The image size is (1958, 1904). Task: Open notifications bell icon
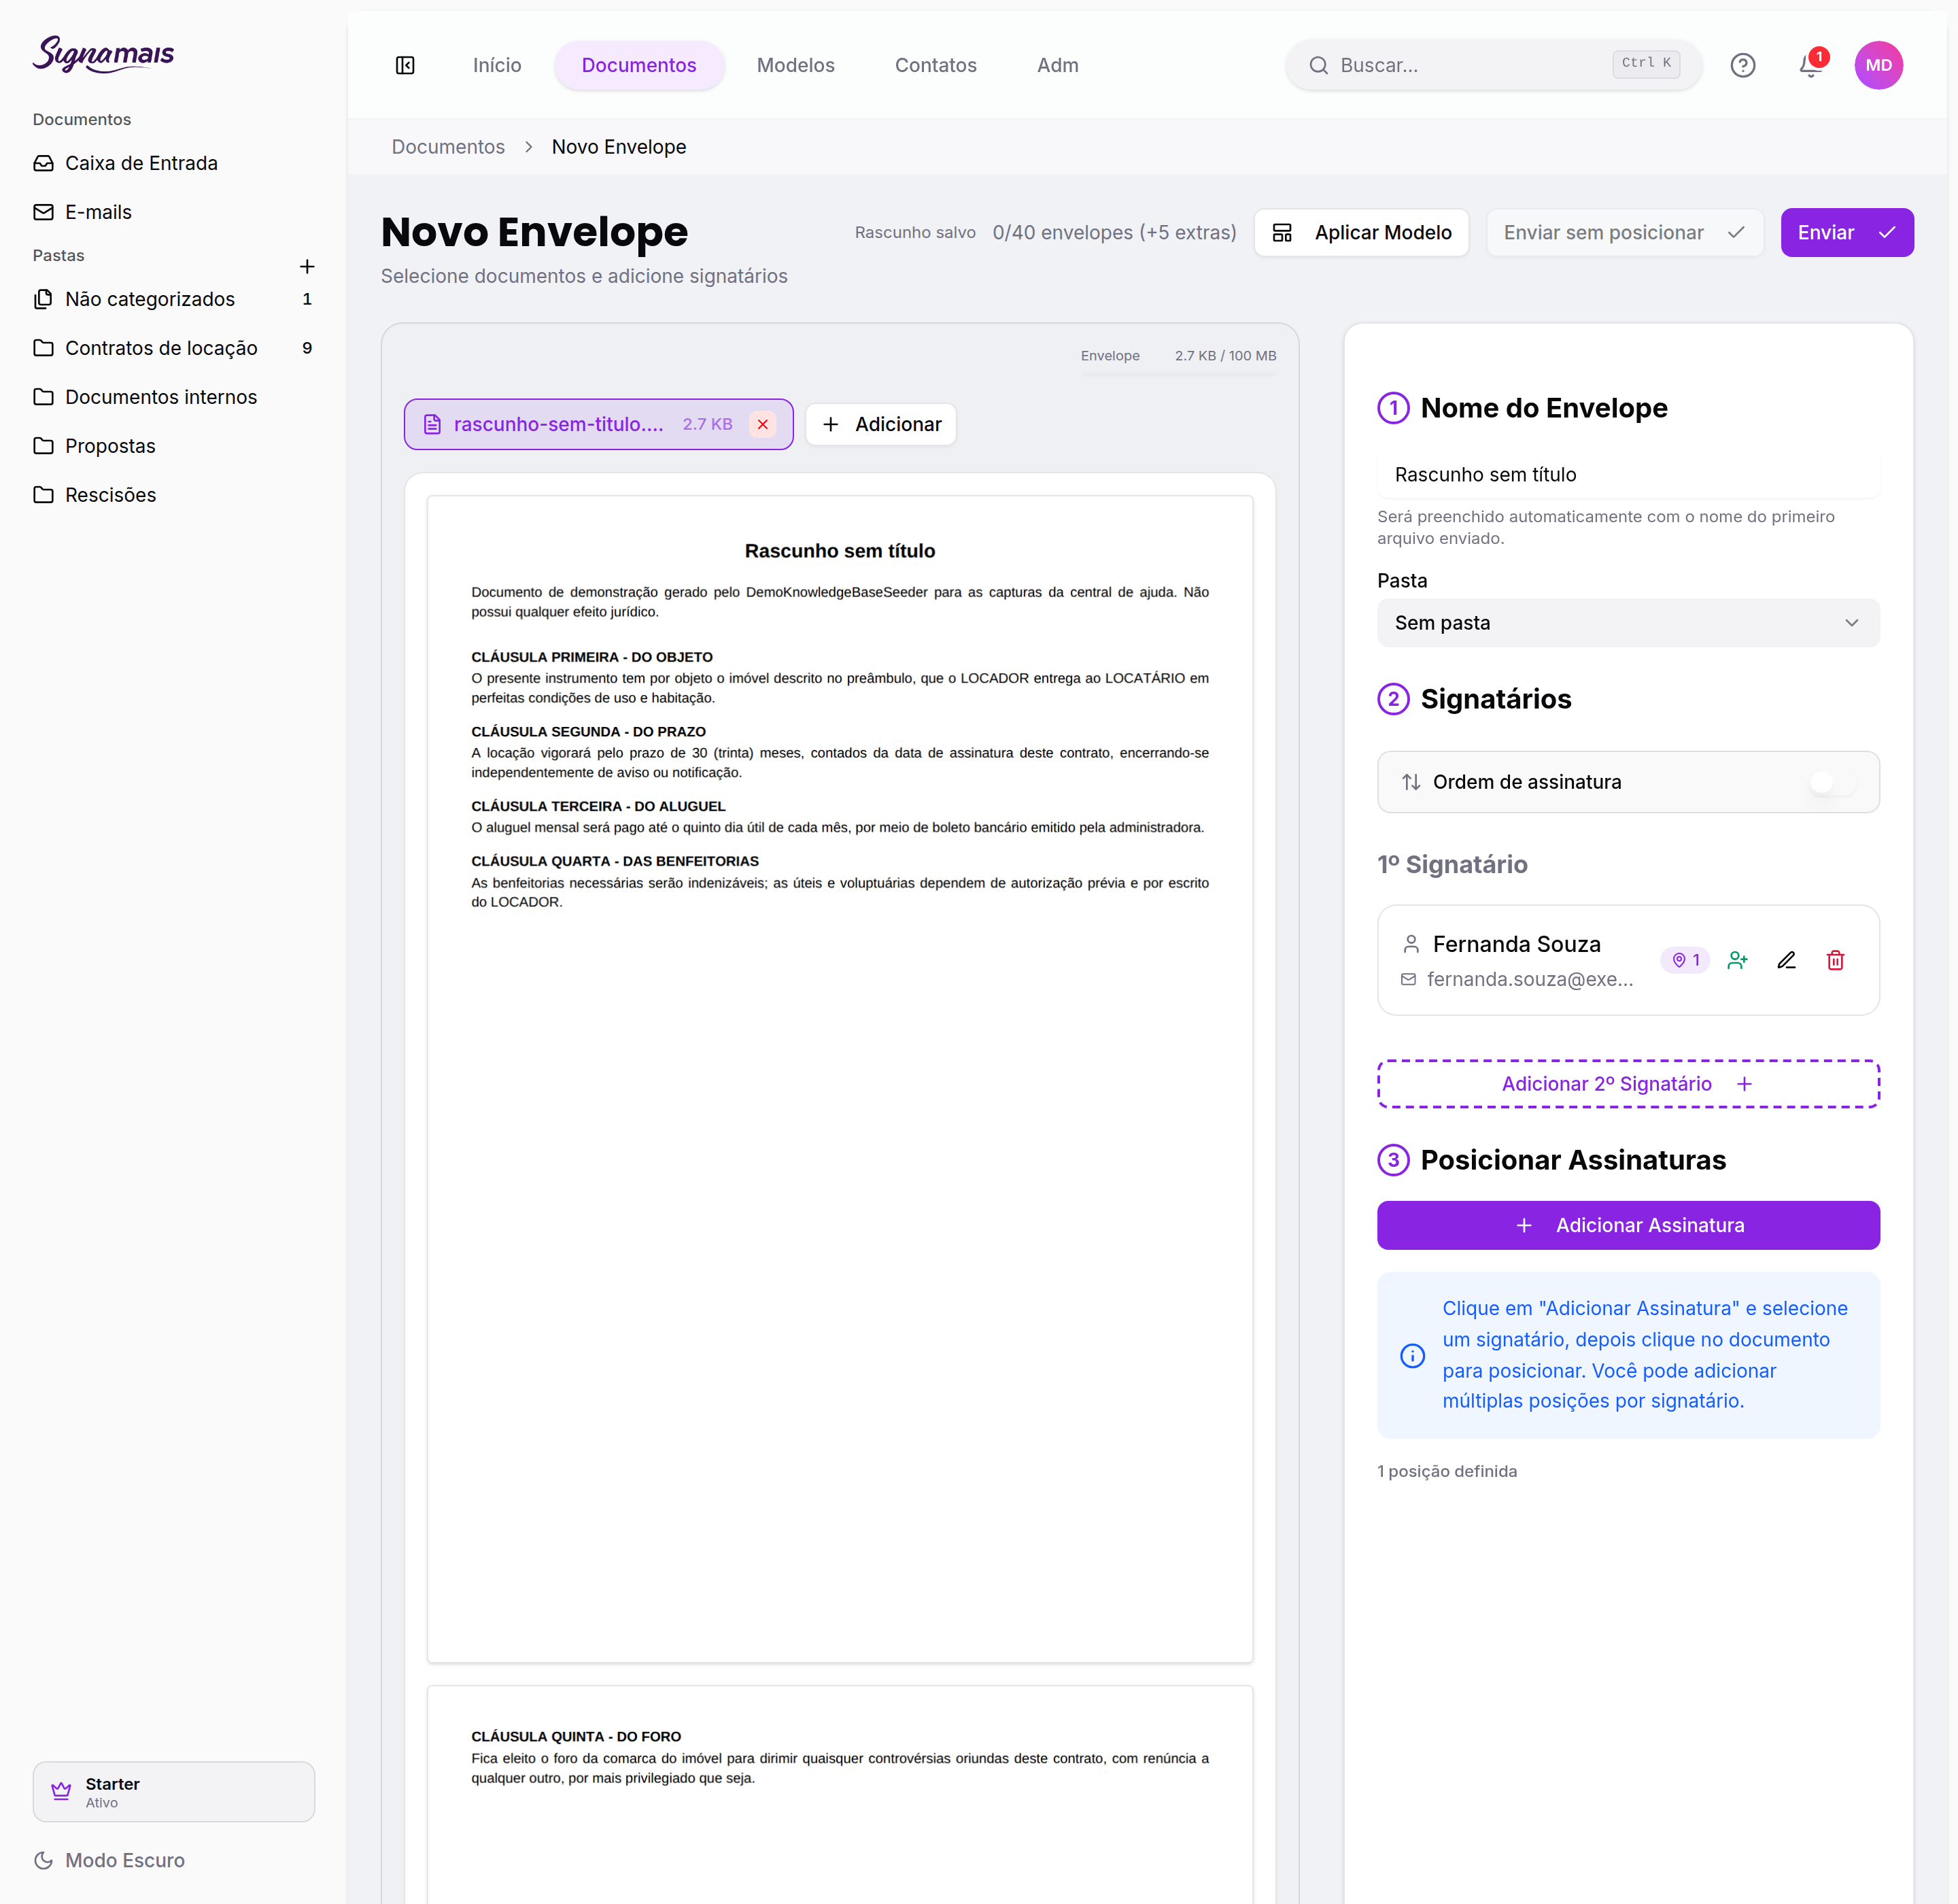[1810, 65]
